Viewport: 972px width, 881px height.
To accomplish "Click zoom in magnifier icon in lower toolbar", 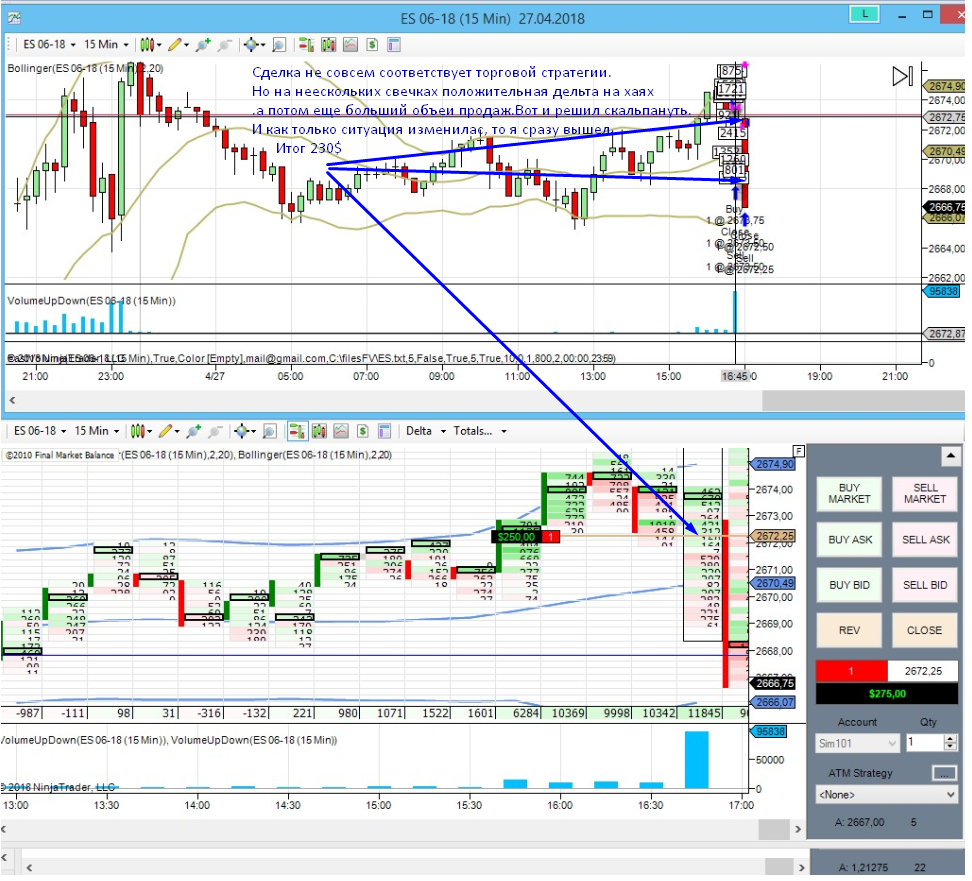I will (x=193, y=431).
